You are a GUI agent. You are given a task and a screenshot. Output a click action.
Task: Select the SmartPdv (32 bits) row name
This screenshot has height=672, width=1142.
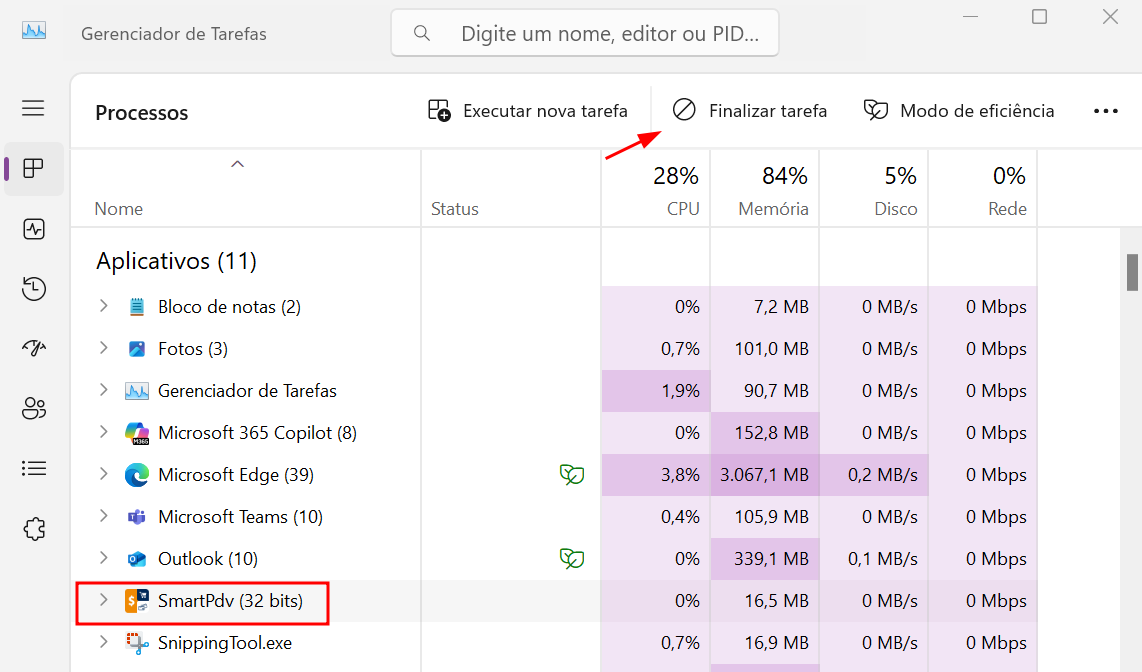(230, 601)
